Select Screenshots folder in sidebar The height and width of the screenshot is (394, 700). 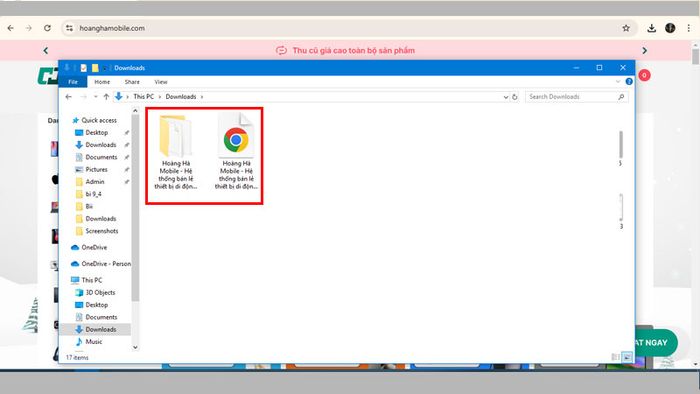coord(97,231)
